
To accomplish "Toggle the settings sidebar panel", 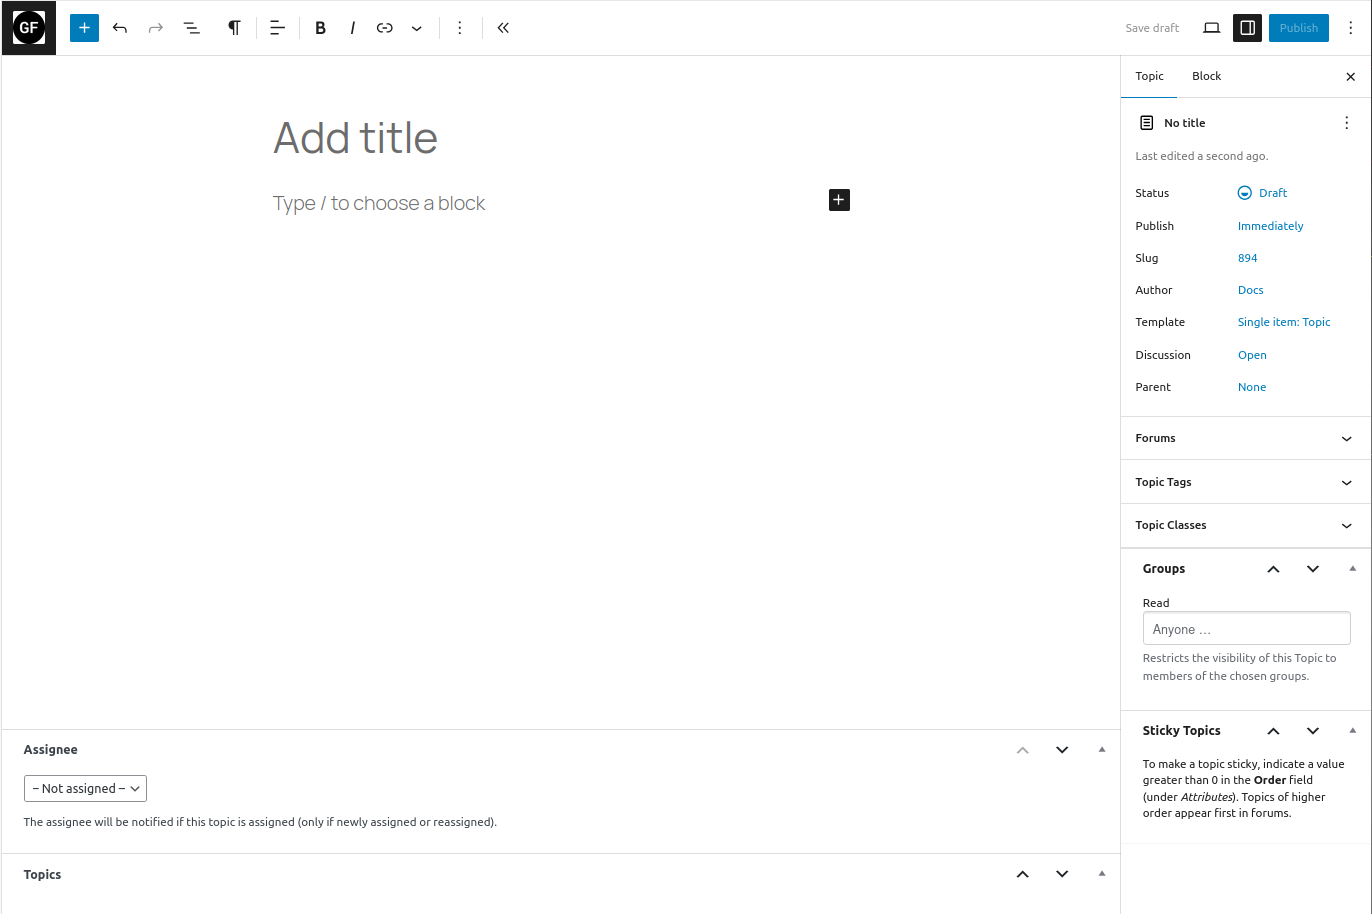I will click(1247, 28).
